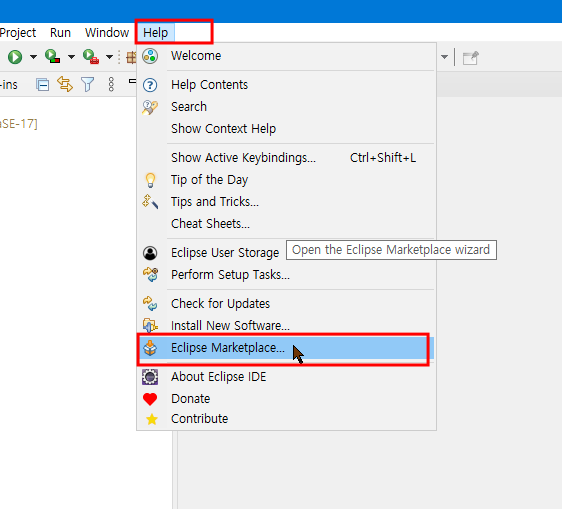Click the Install New Software icon
Screen dimensions: 562x509
pyautogui.click(x=150, y=325)
